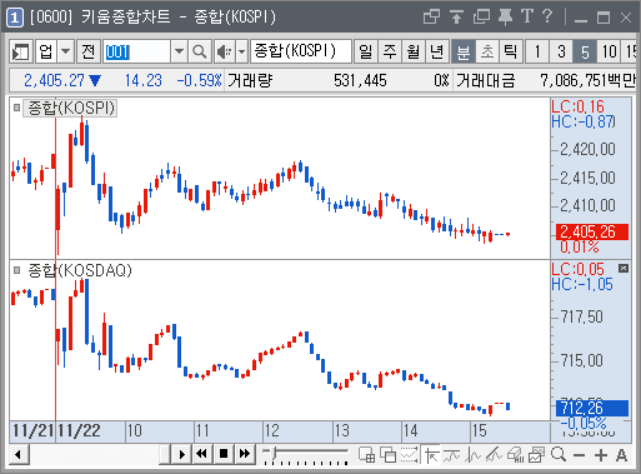Select minute (분) chart mode

(x=463, y=52)
